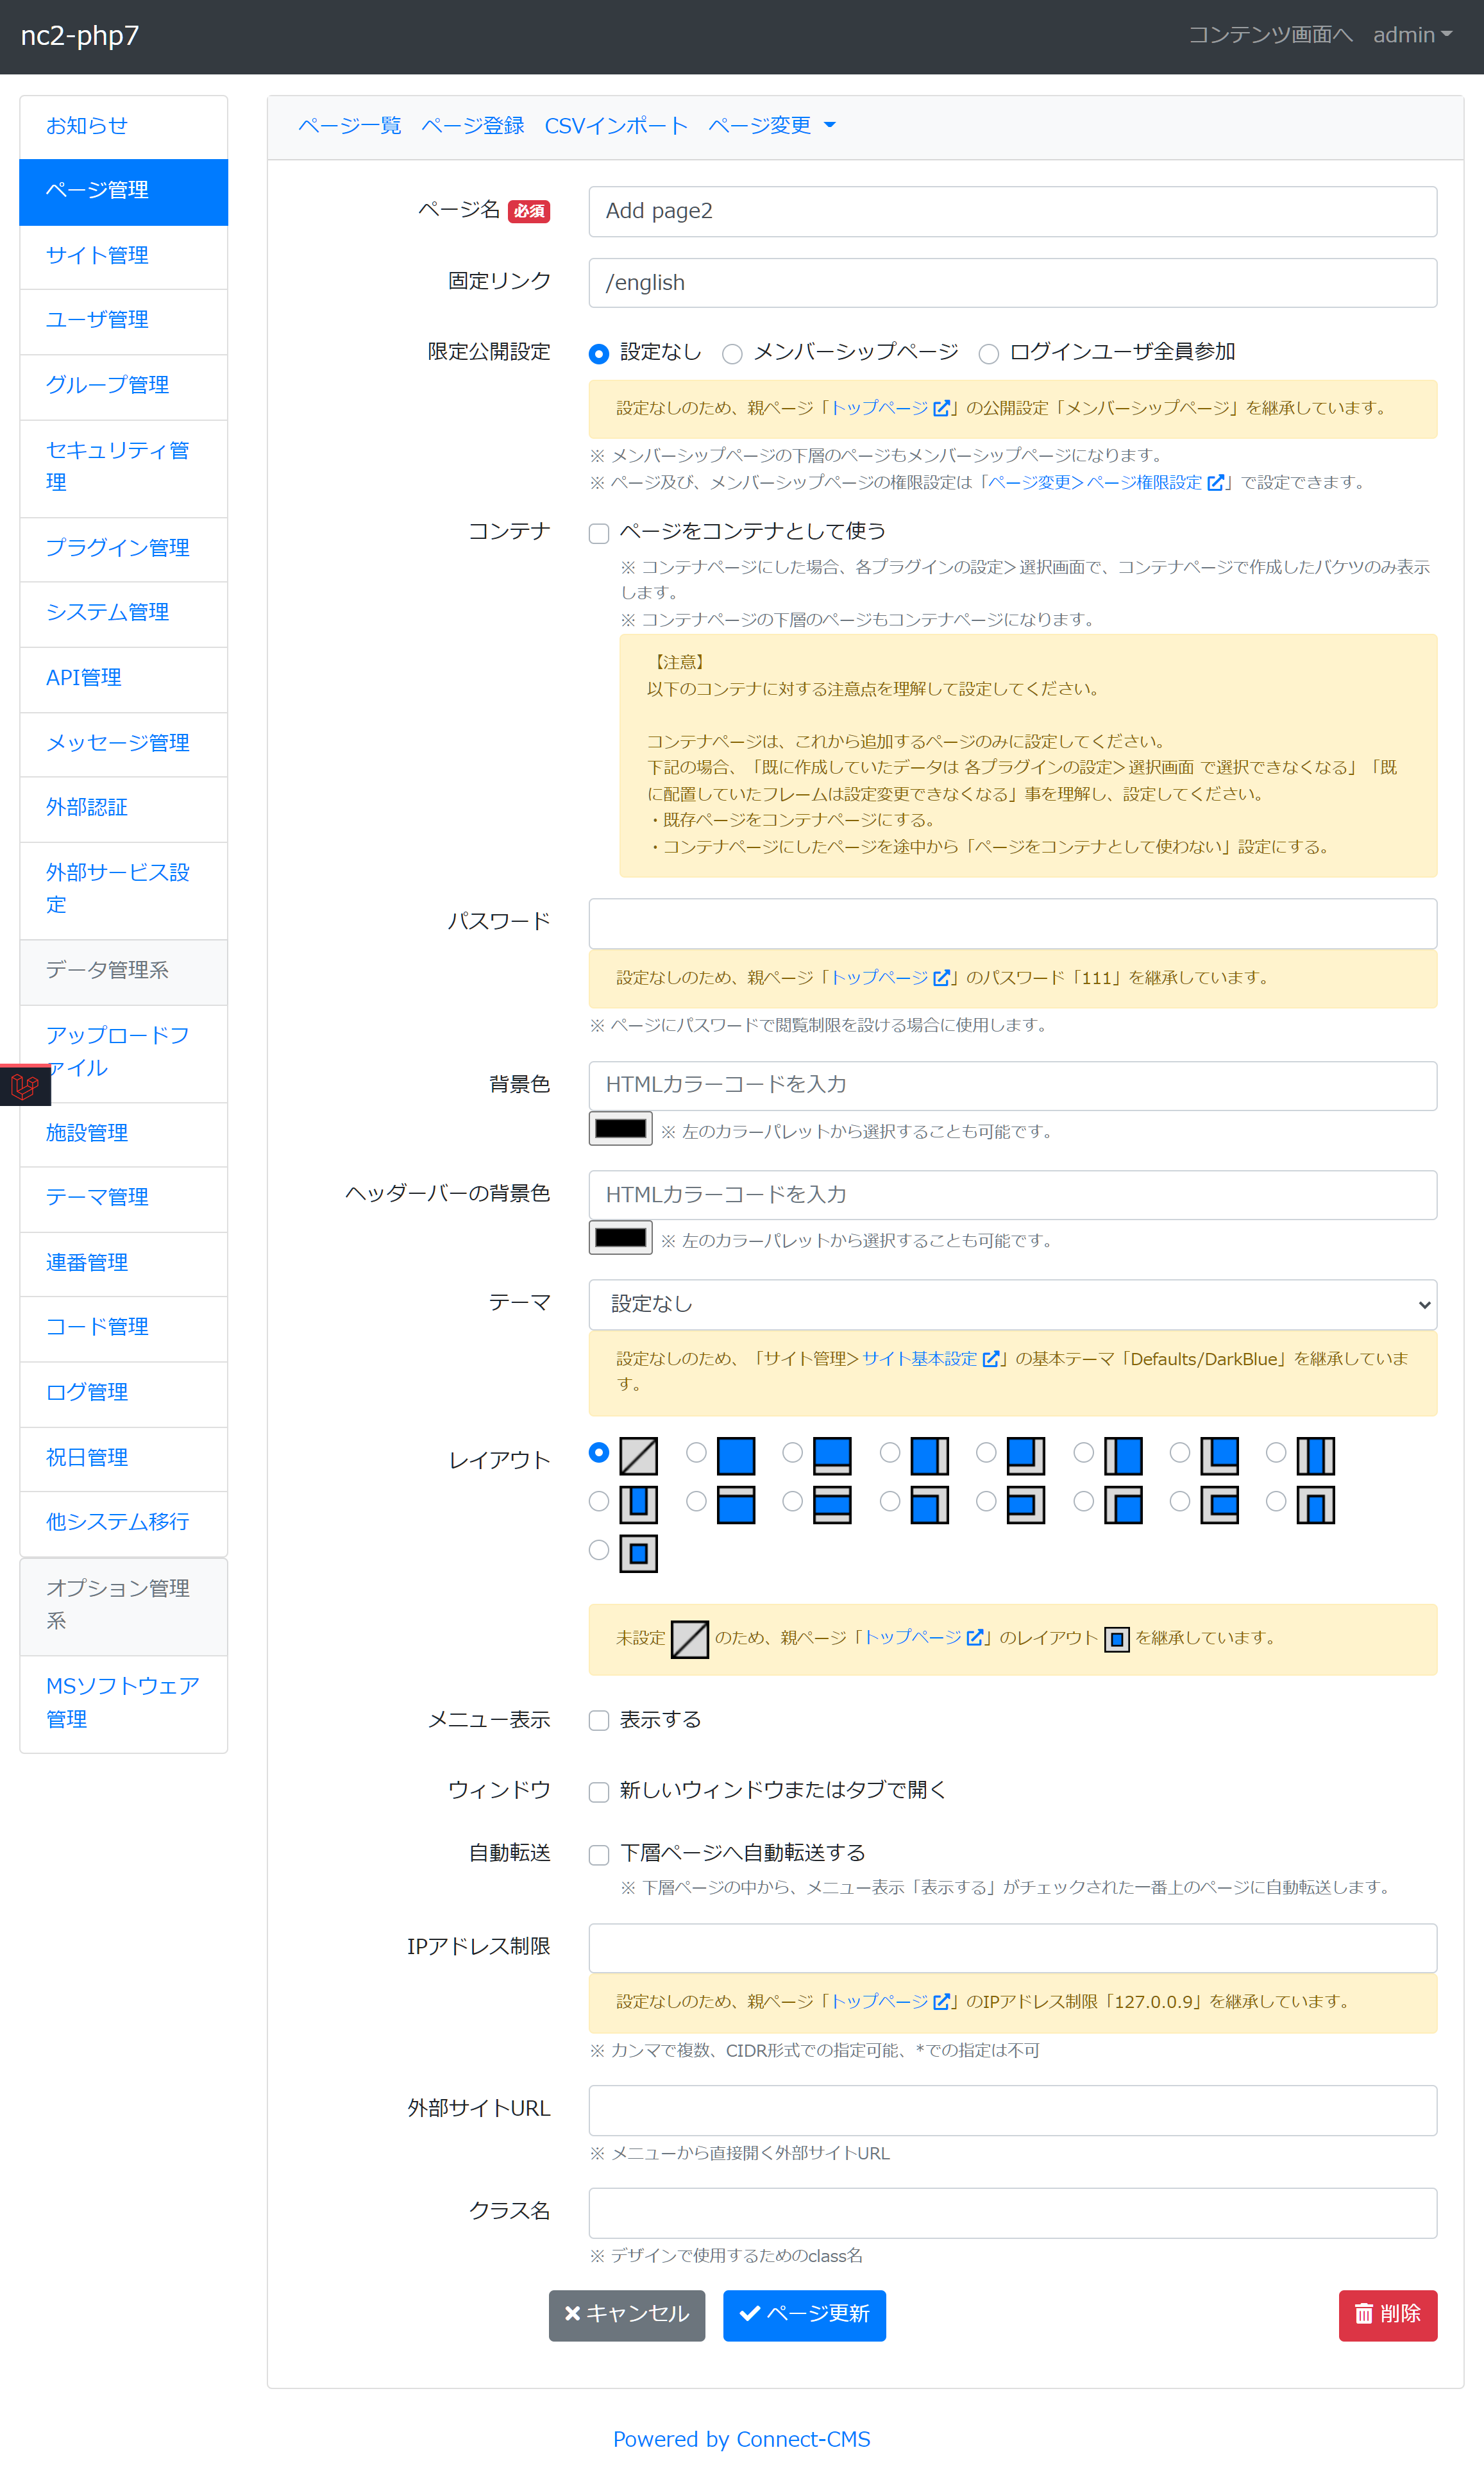This screenshot has width=1484, height=2484.
Task: Check 表示する for menu display
Action: point(598,1720)
